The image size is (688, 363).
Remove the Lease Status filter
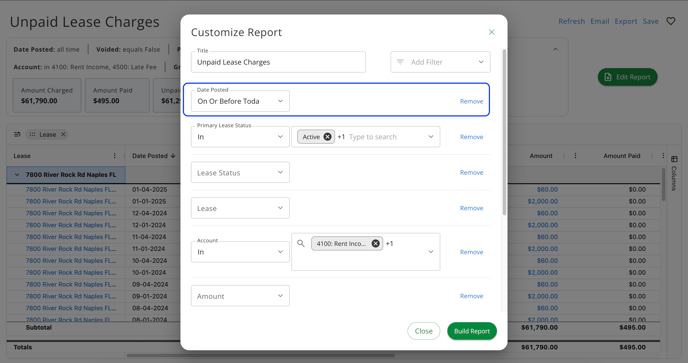pyautogui.click(x=471, y=173)
